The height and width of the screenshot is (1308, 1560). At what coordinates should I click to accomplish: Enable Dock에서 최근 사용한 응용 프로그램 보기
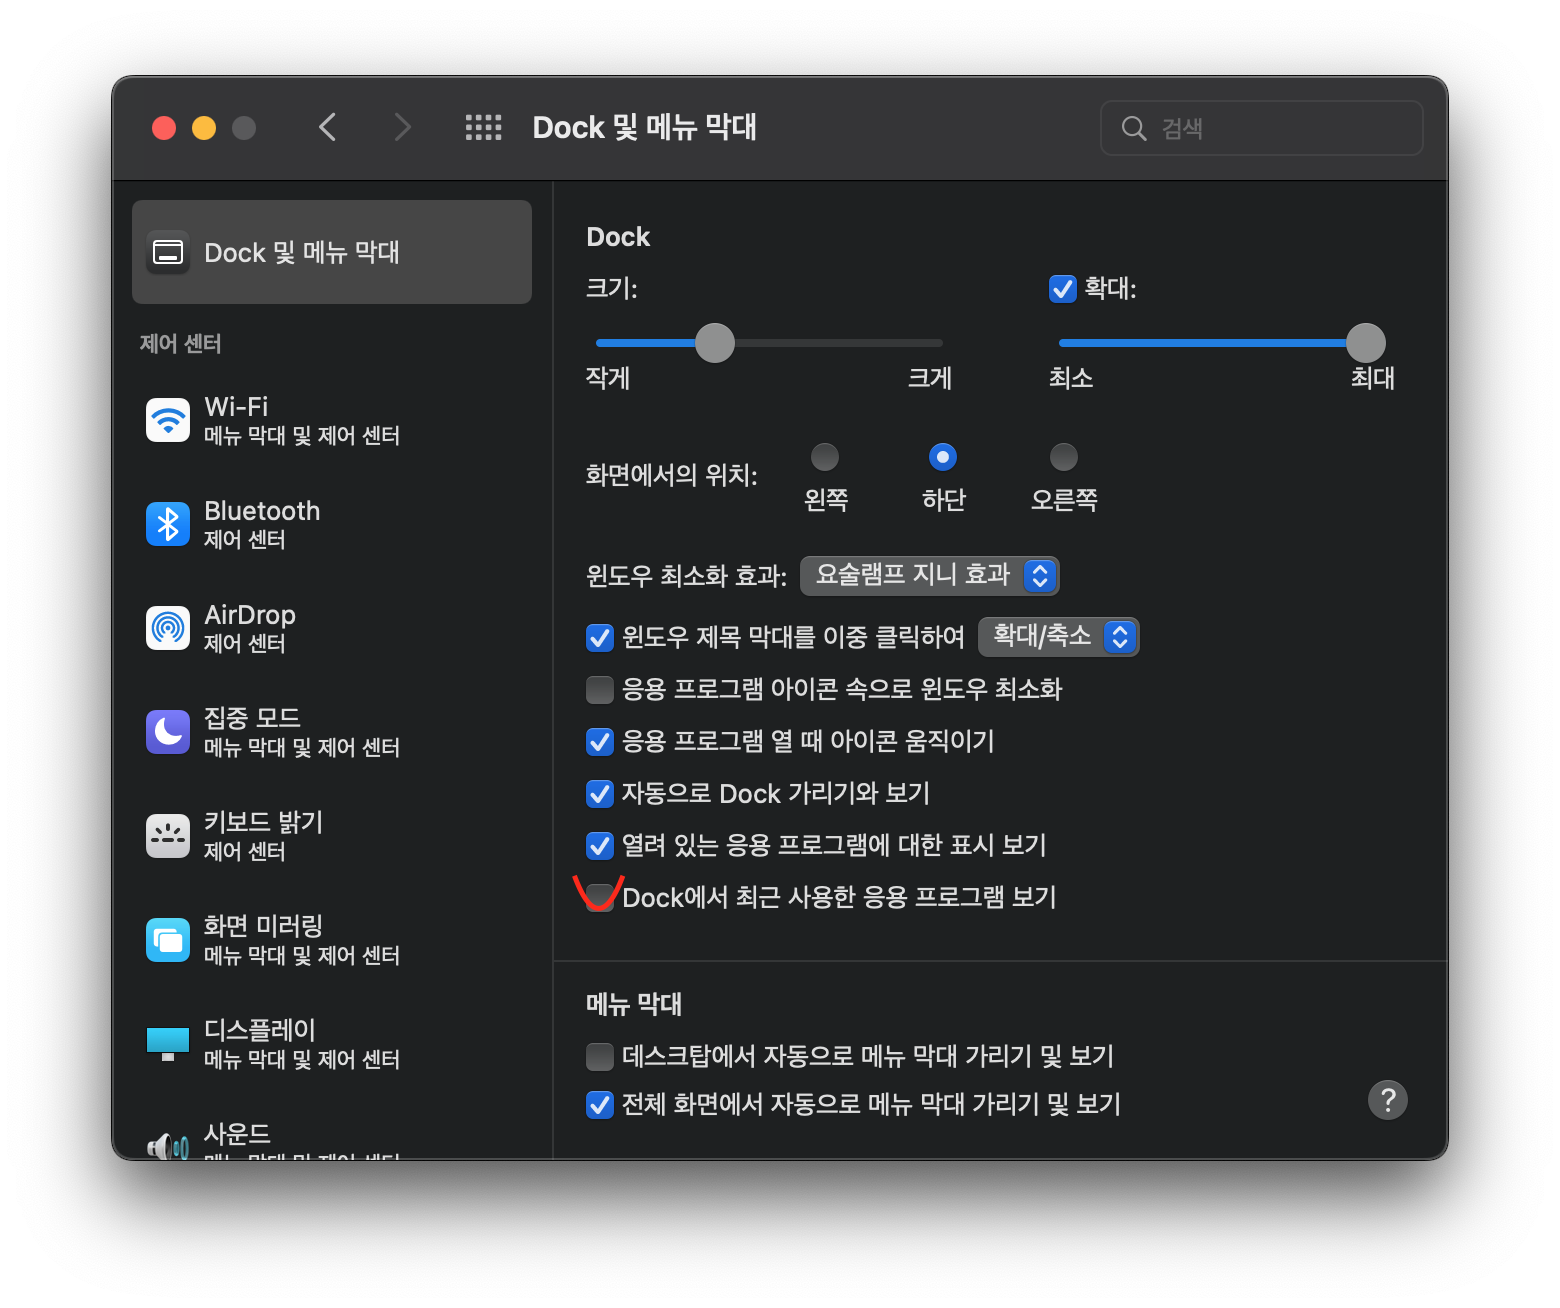[x=600, y=897]
